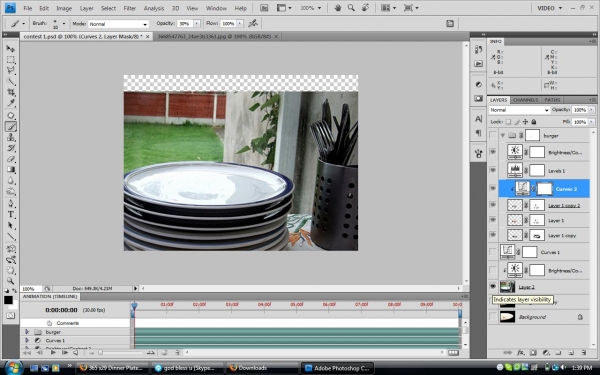
Task: Open the layer blend mode dropdown
Action: (519, 110)
